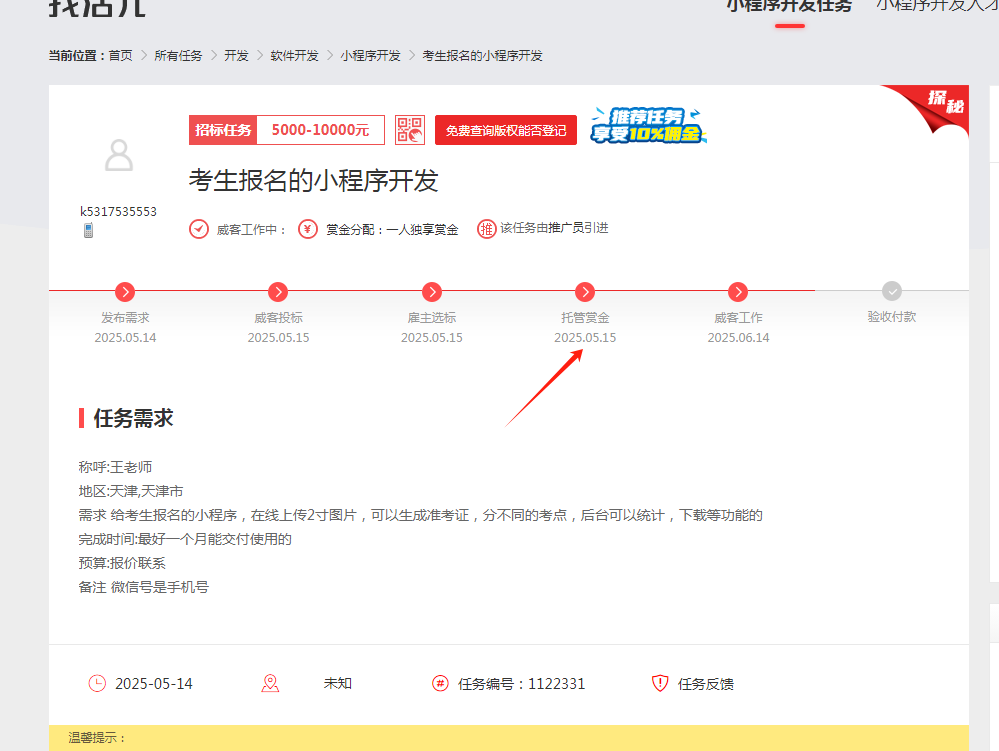Screen dimensions: 999x751
Task: Click the checkmark icon before 威客工作中
Action: (x=197, y=228)
